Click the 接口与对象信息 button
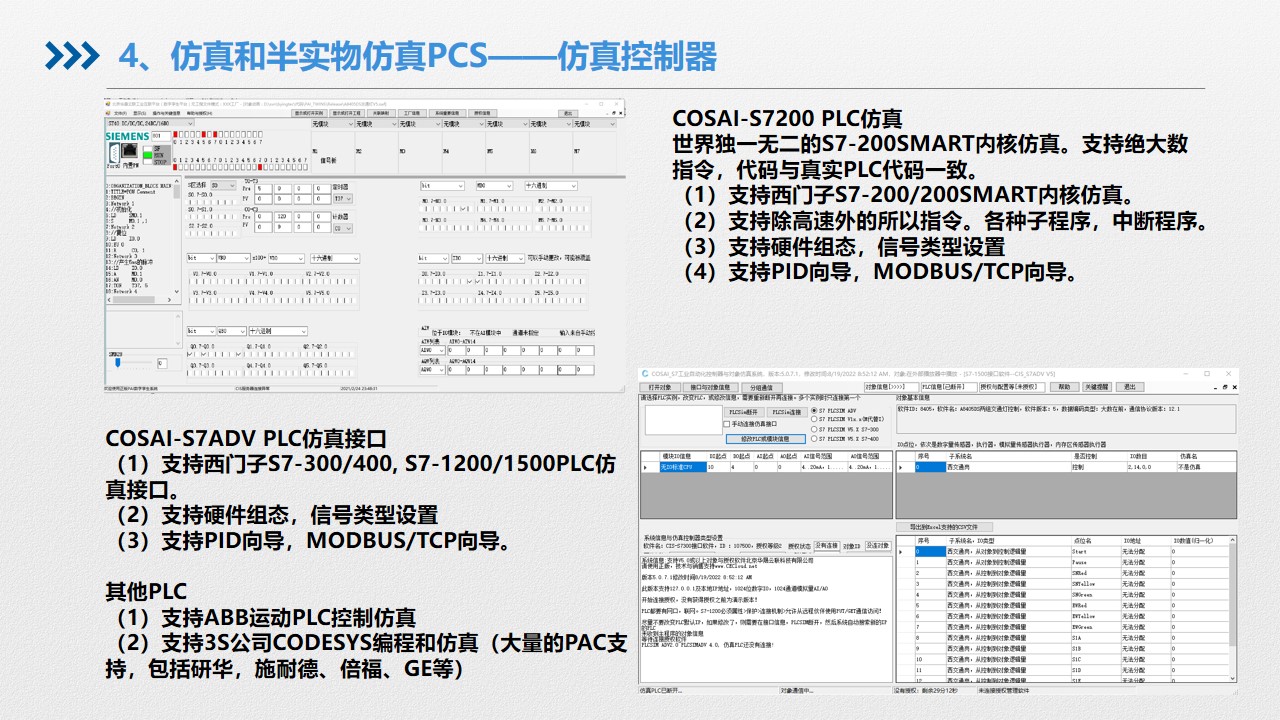Image resolution: width=1280 pixels, height=720 pixels. (710, 387)
